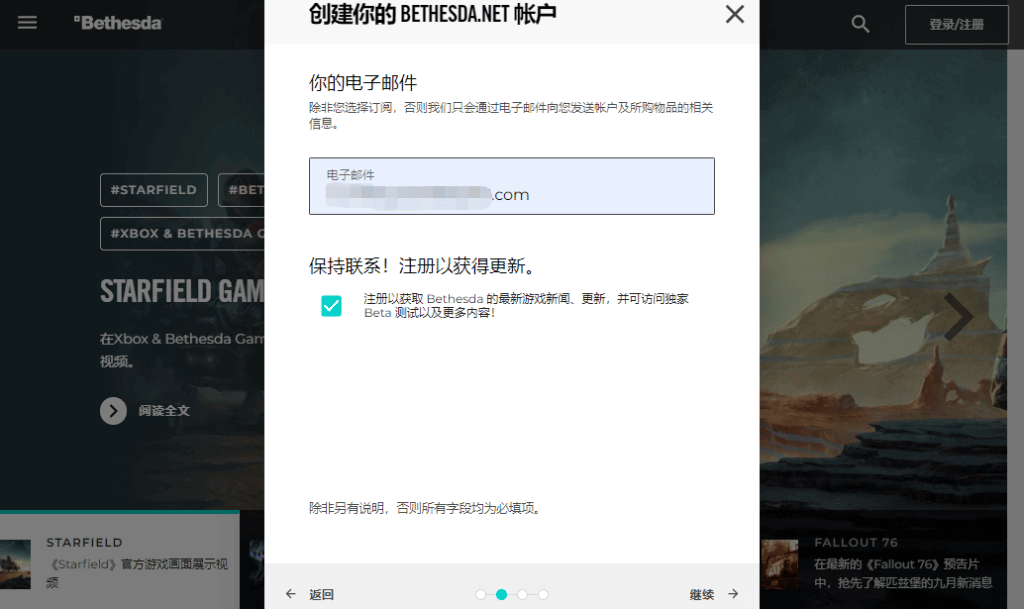Open the search magnifier icon

[860, 24]
